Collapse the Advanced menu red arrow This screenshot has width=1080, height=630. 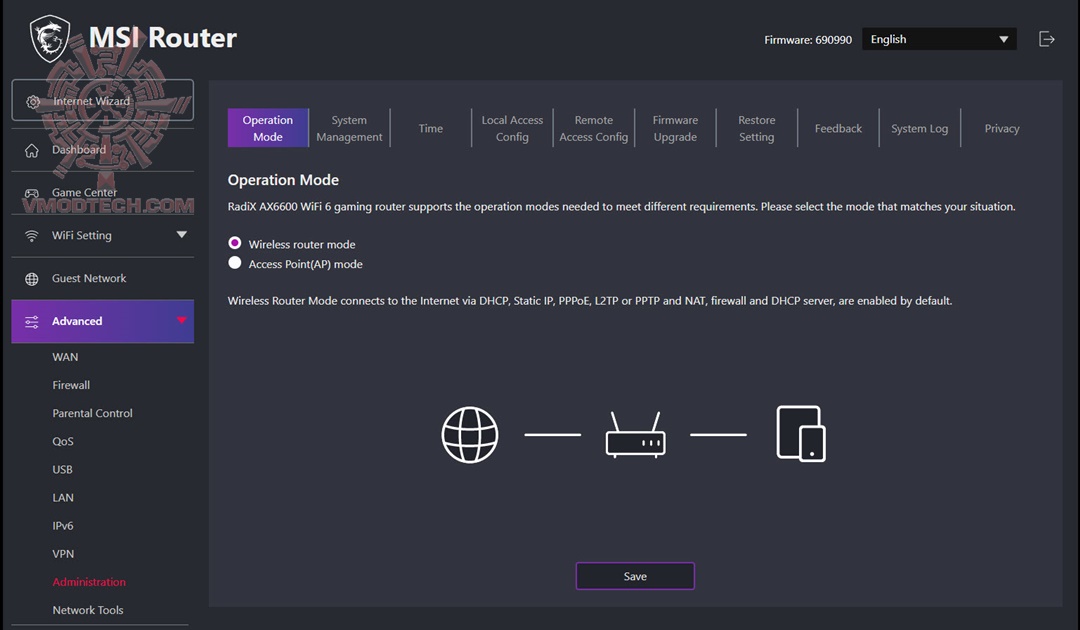181,320
